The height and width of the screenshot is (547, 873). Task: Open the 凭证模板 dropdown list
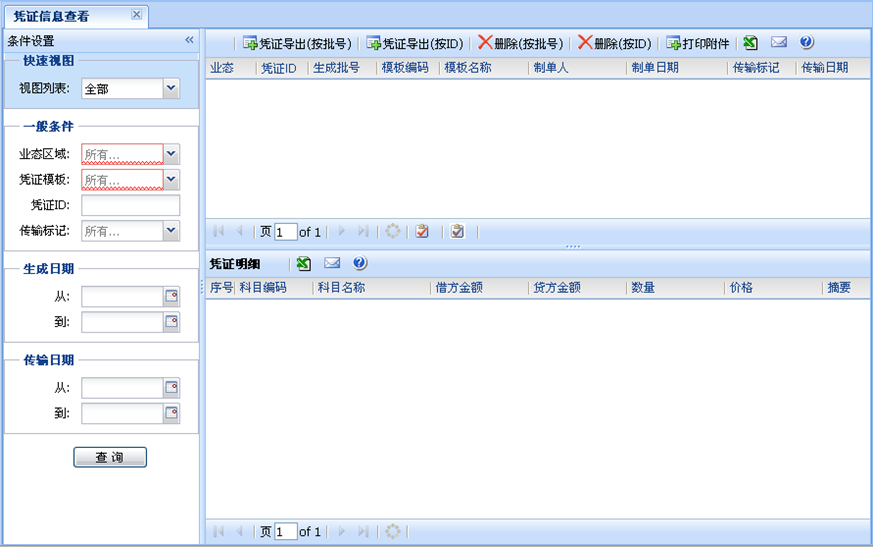[x=171, y=180]
